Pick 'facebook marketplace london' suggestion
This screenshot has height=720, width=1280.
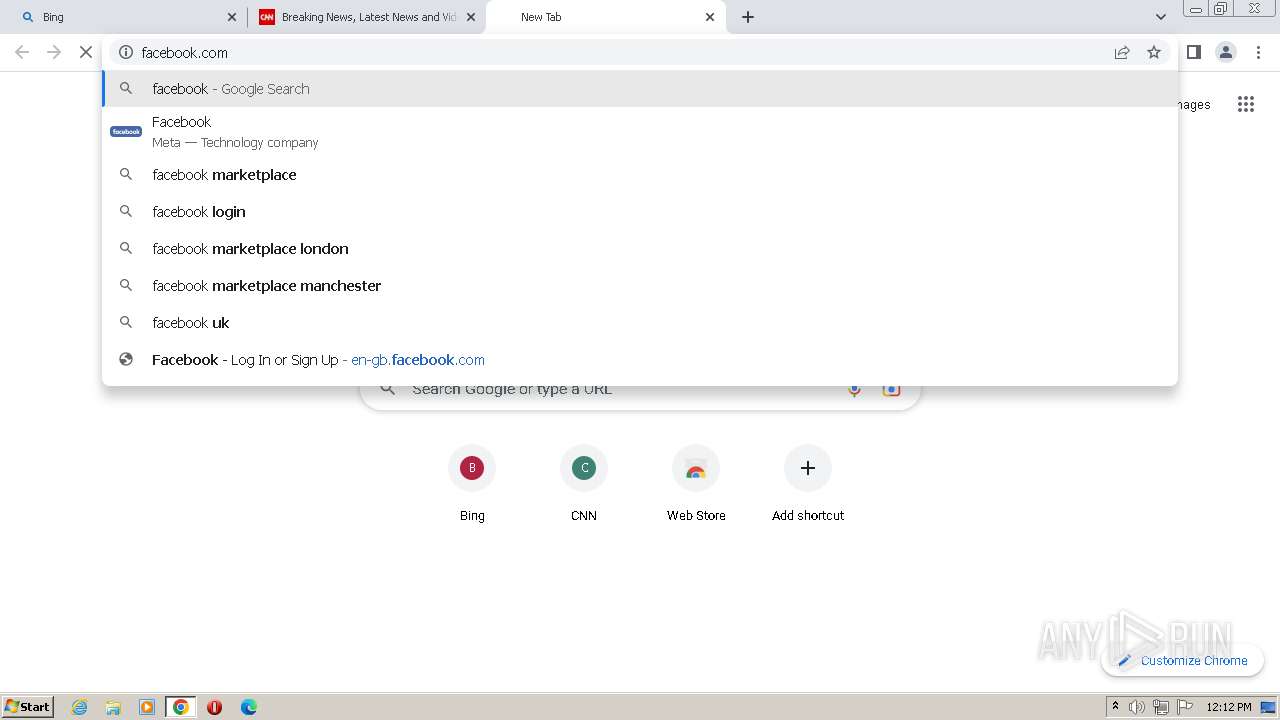[640, 248]
